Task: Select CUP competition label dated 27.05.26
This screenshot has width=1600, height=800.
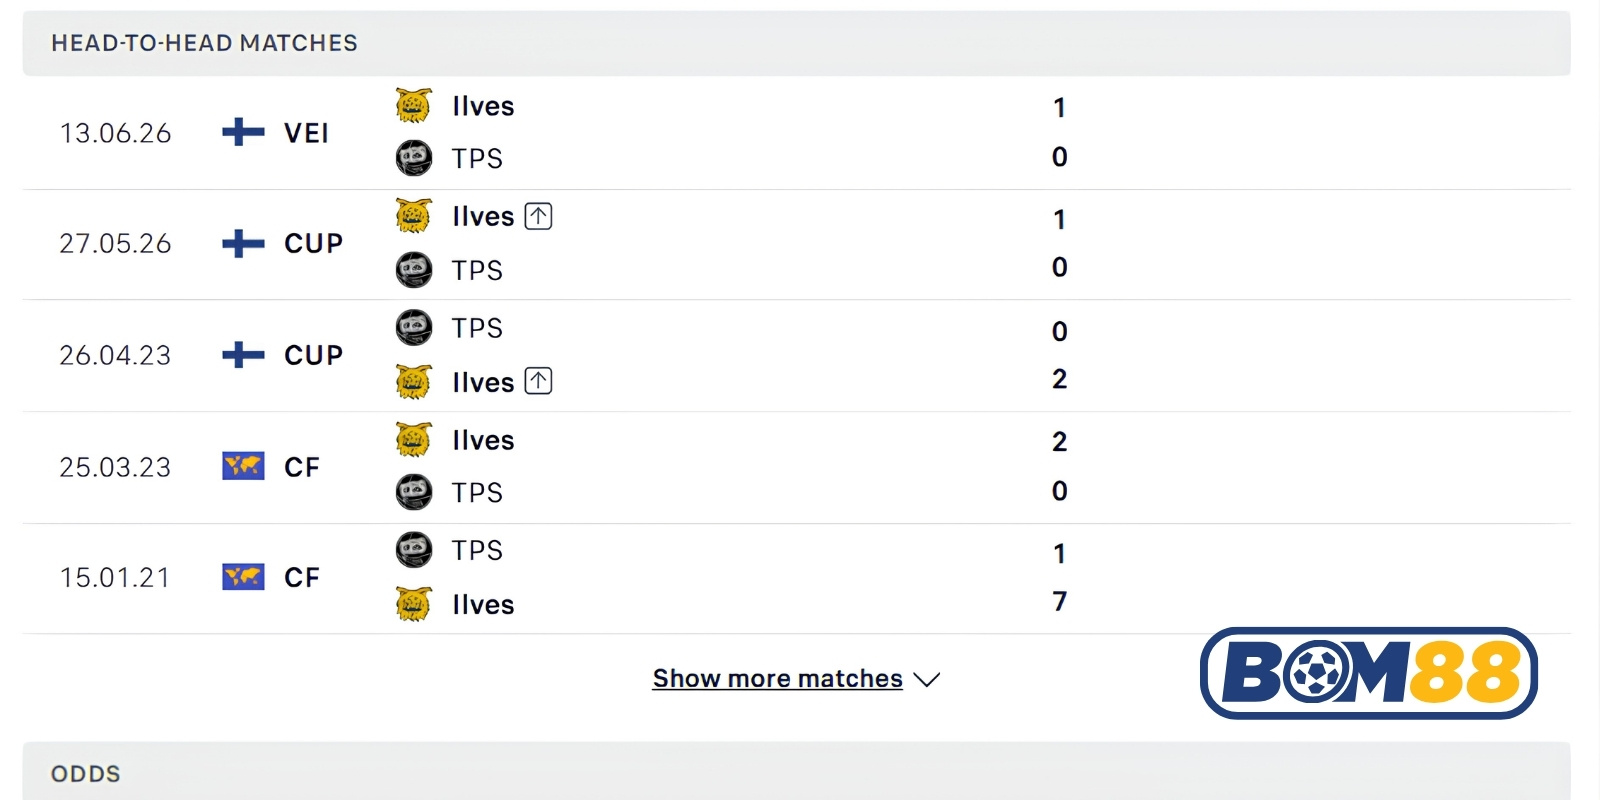Action: pyautogui.click(x=313, y=243)
